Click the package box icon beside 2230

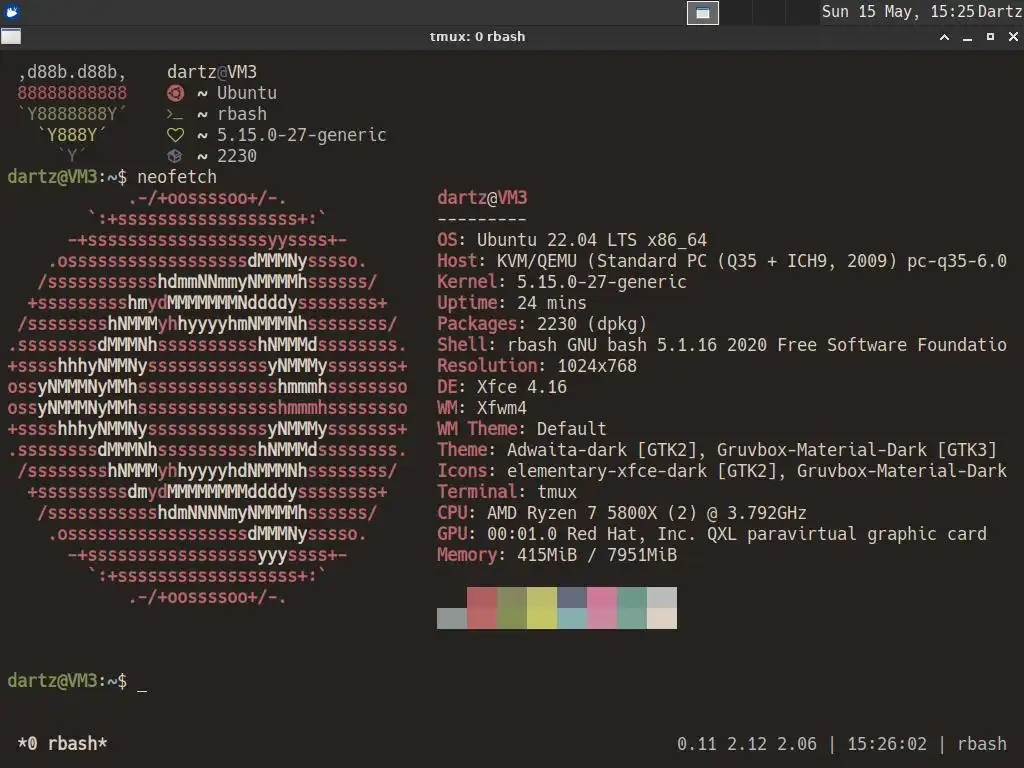pos(174,156)
